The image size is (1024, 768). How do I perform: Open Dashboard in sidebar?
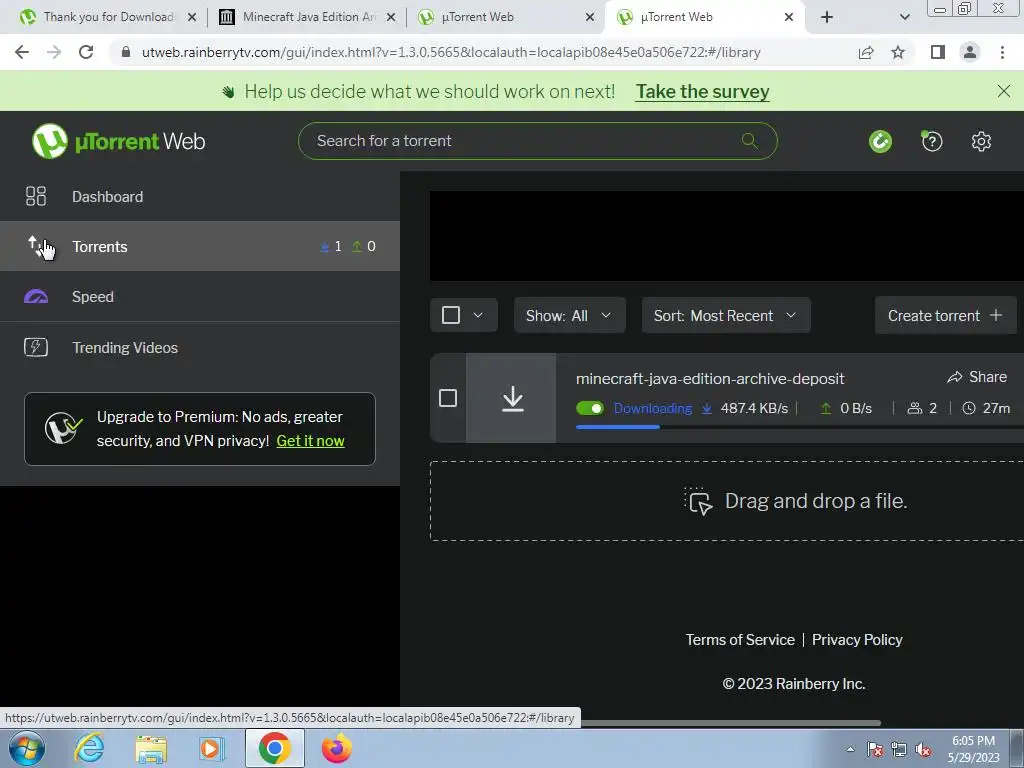coord(200,196)
